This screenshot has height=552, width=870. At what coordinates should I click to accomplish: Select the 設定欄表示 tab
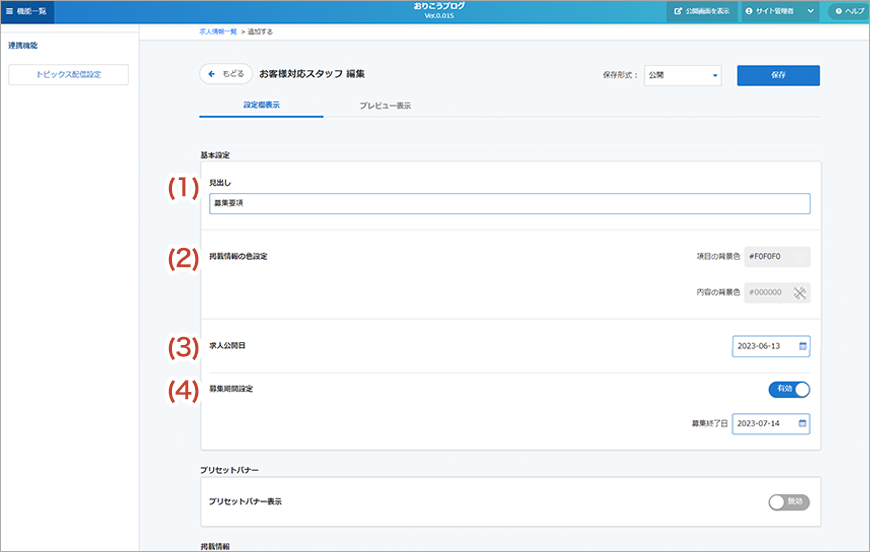point(261,105)
